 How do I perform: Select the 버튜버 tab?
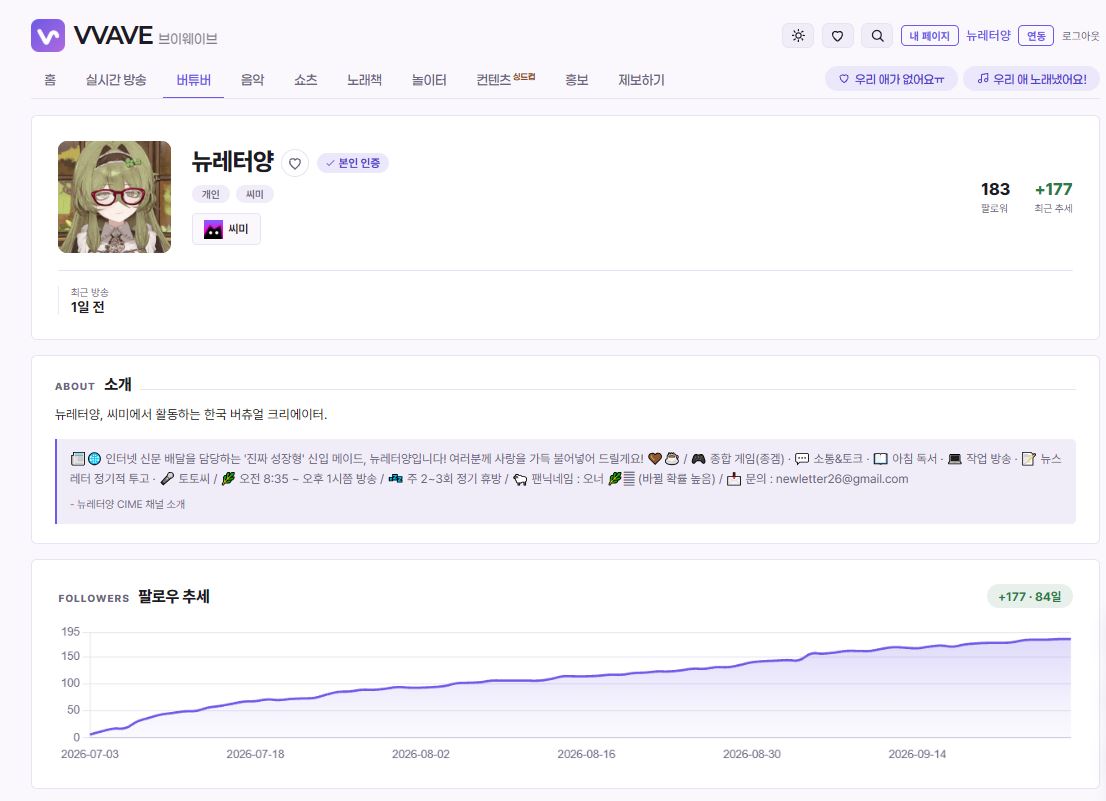(193, 80)
